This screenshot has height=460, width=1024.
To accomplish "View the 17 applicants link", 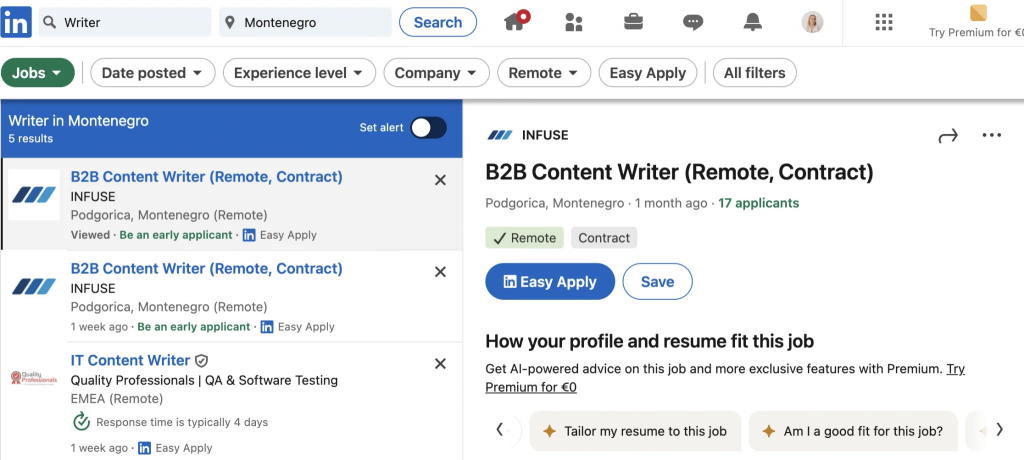I will 758,203.
